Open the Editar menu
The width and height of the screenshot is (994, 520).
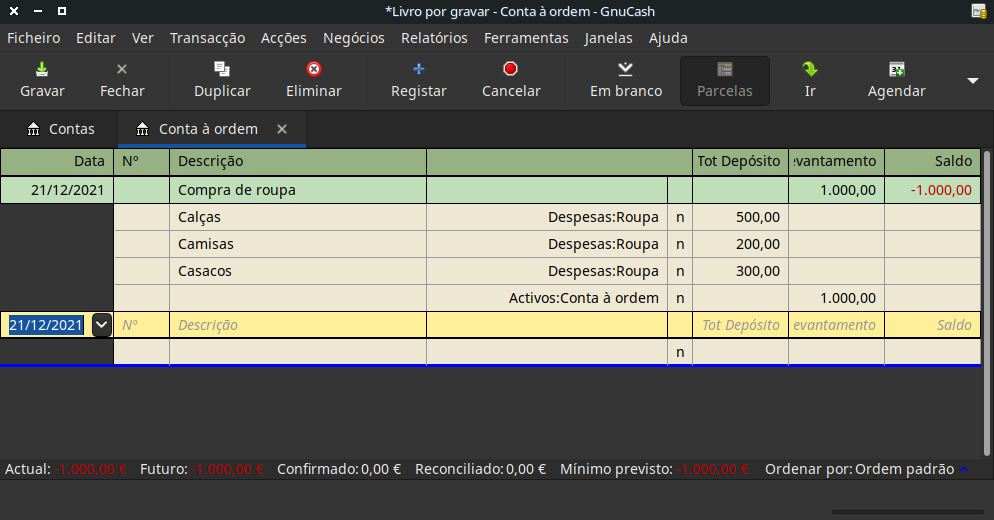click(x=96, y=38)
